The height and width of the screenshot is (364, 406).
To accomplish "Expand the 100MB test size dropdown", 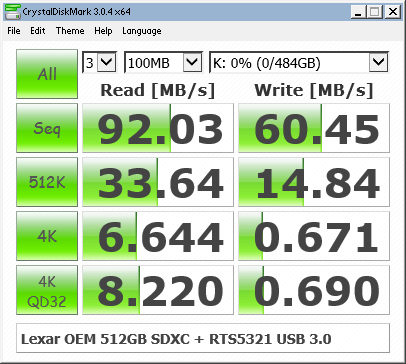I will pos(192,62).
